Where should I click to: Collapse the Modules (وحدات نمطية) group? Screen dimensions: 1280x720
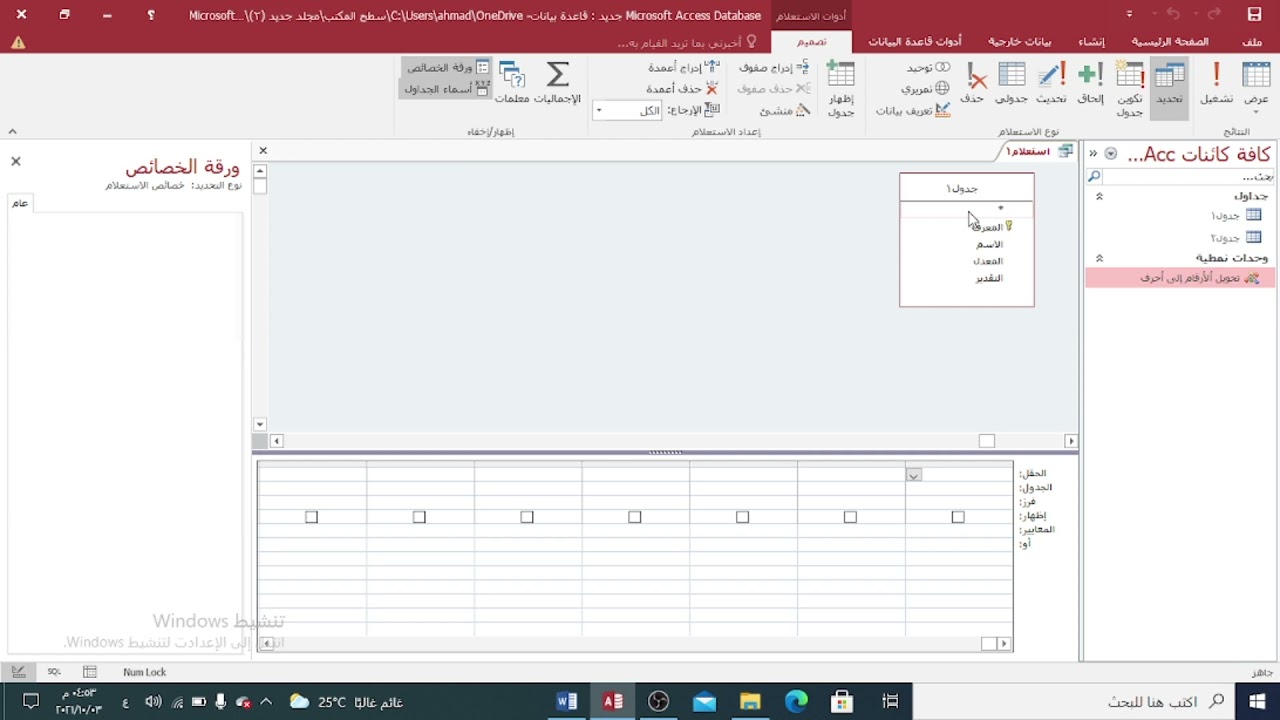(x=1099, y=258)
